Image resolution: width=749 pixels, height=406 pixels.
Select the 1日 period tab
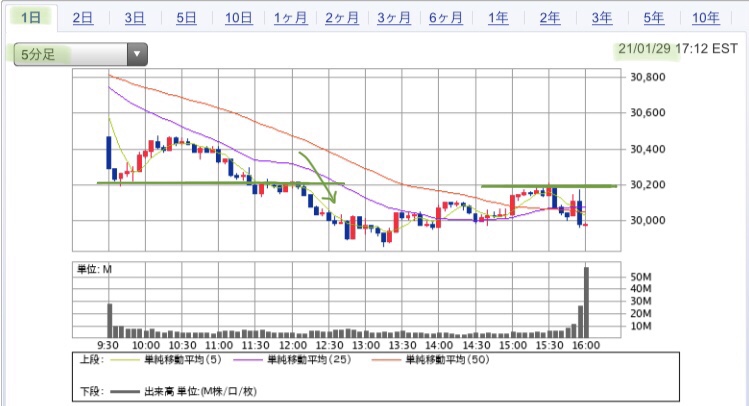(x=31, y=18)
